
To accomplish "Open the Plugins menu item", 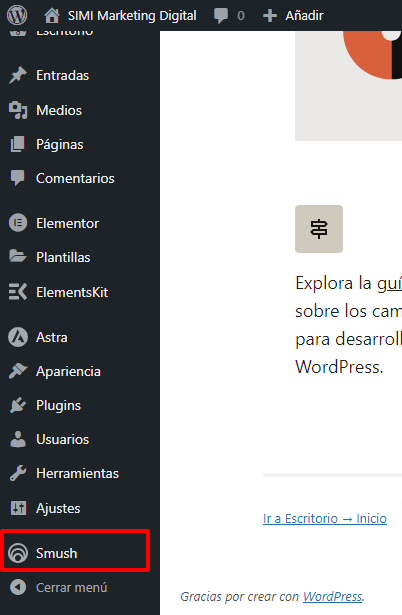I will point(58,406).
